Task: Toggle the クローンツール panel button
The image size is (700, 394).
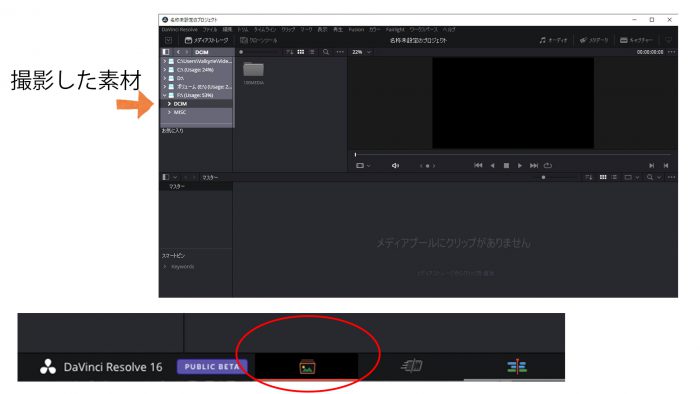Action: click(x=258, y=40)
